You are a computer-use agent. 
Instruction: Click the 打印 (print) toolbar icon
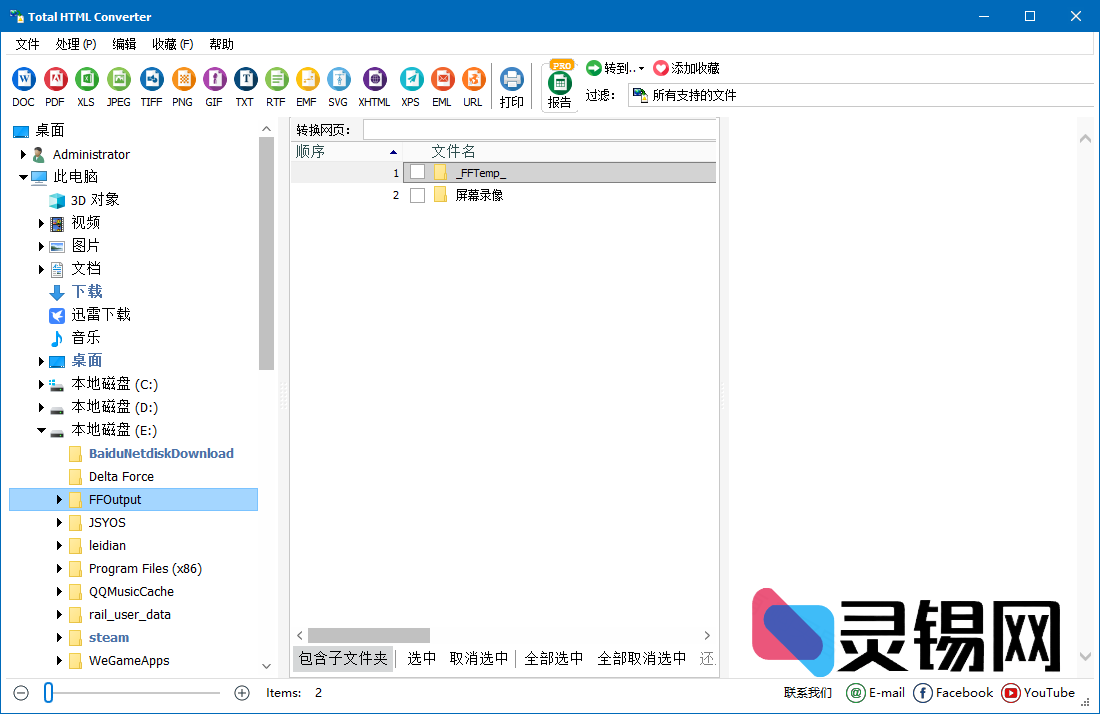(x=511, y=79)
